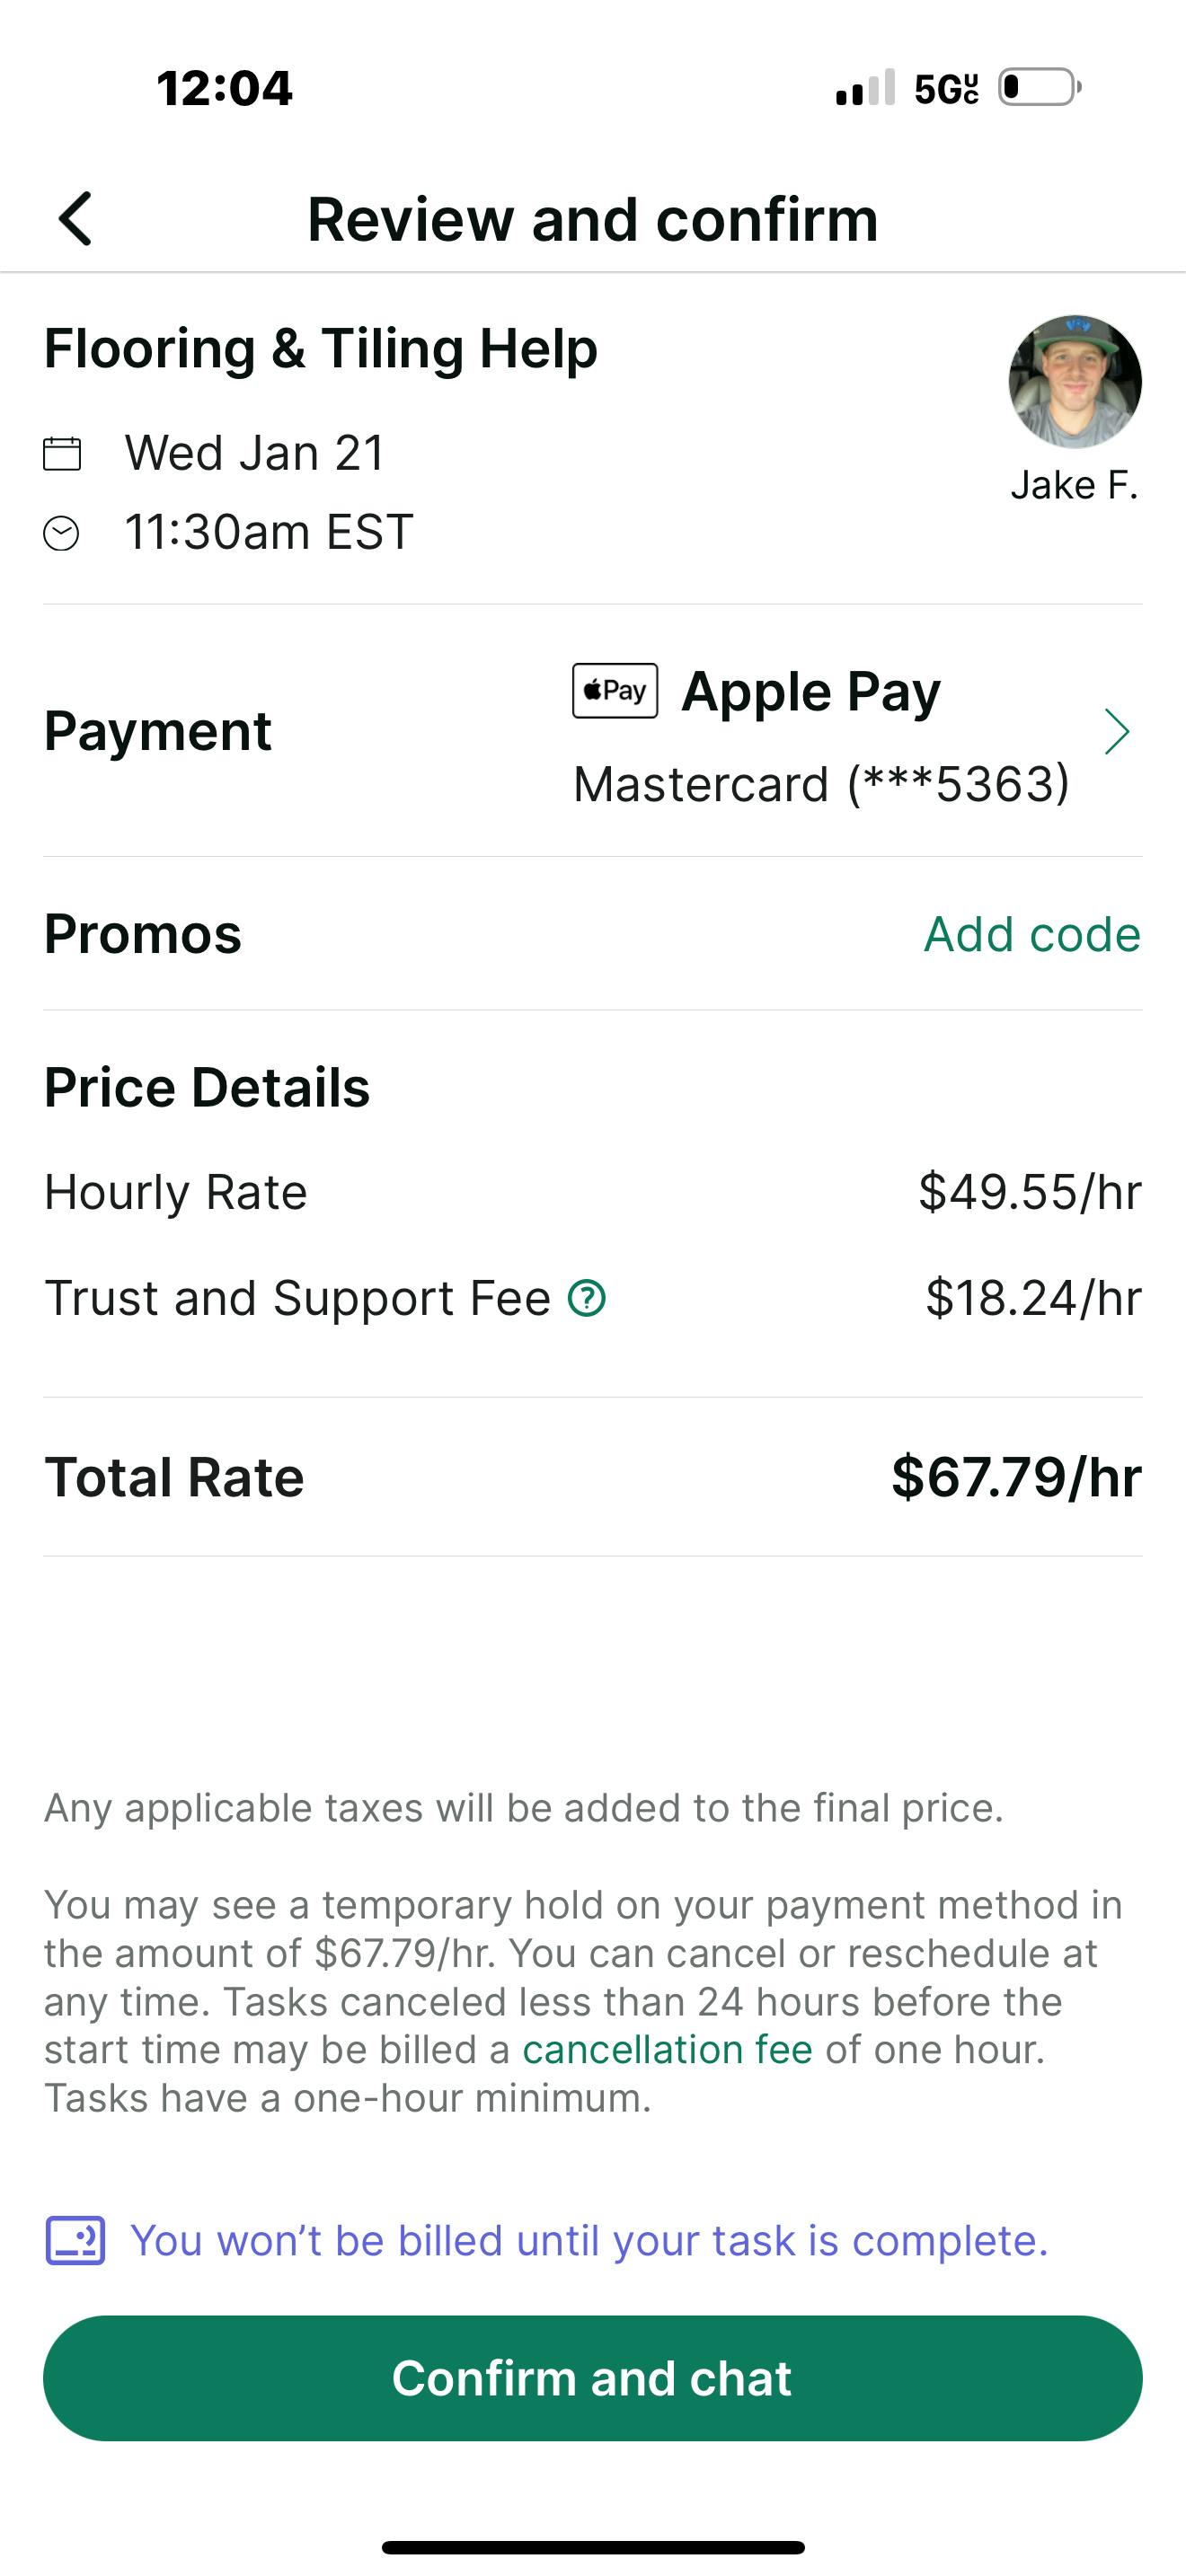
Task: Expand payment options with the chevron
Action: coord(1116,732)
